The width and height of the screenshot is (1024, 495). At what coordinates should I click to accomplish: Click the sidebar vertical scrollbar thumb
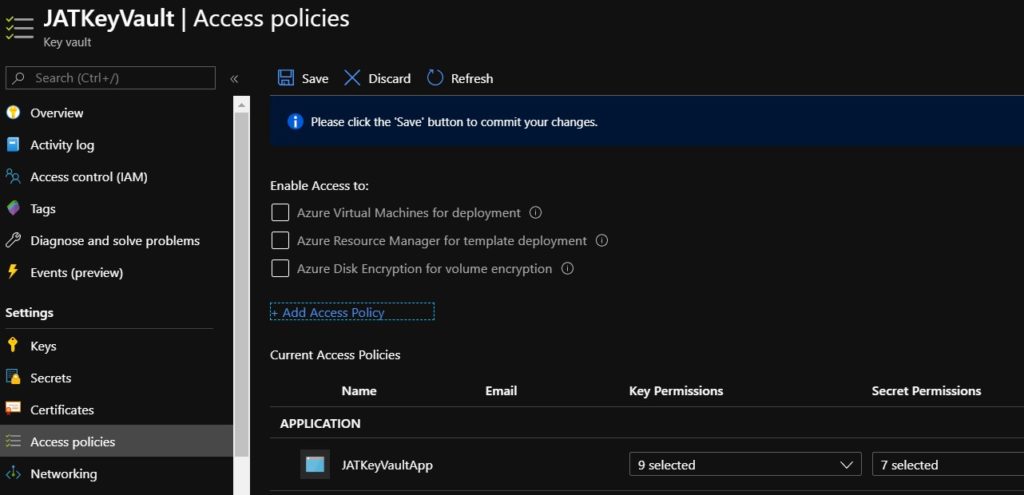(242, 285)
